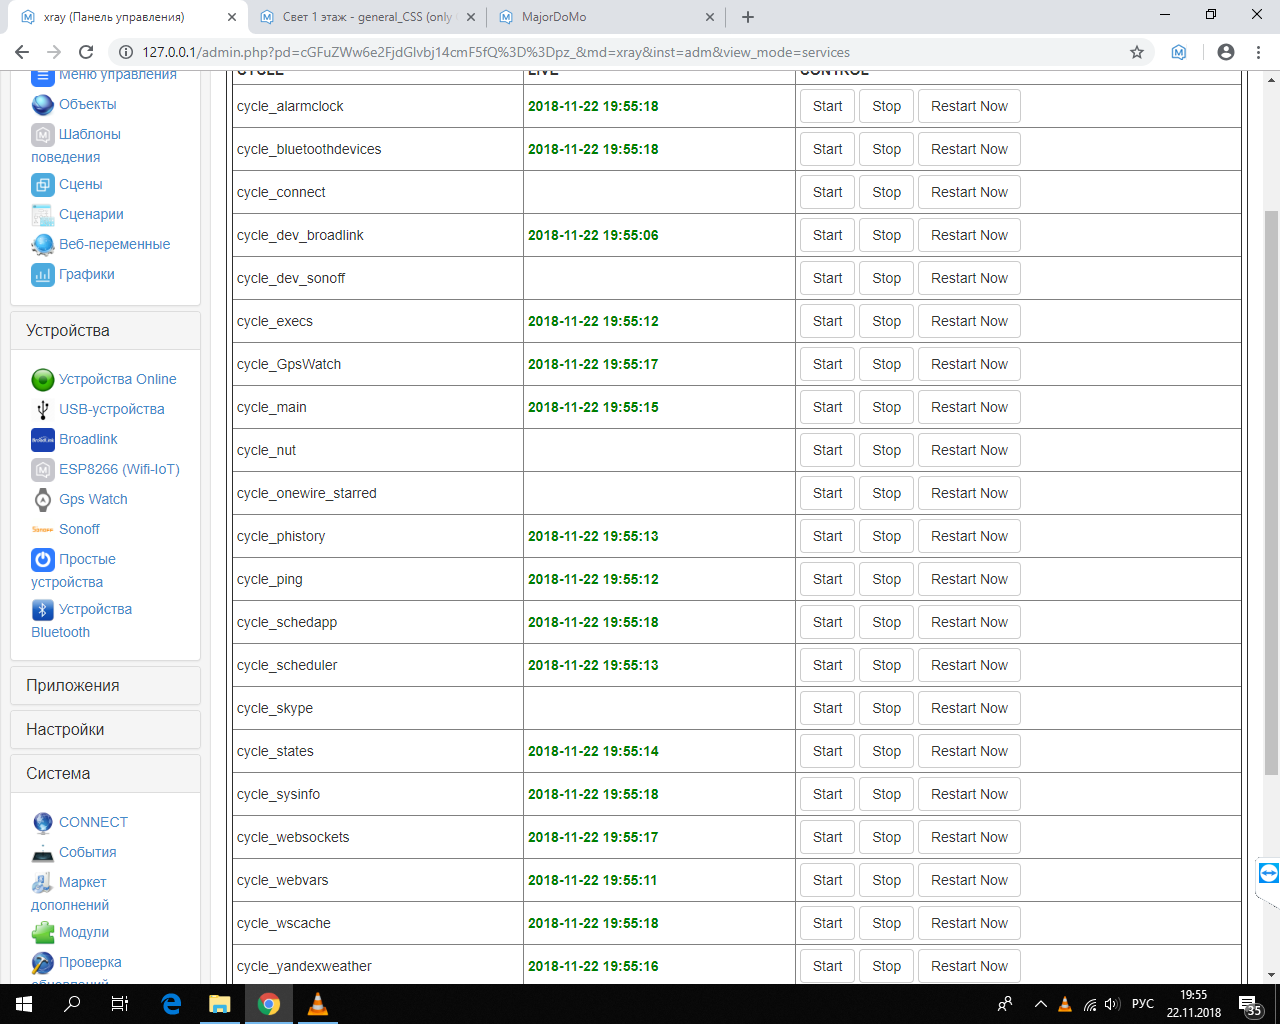Click the bookmark star in address bar
This screenshot has width=1280, height=1024.
coord(1136,52)
